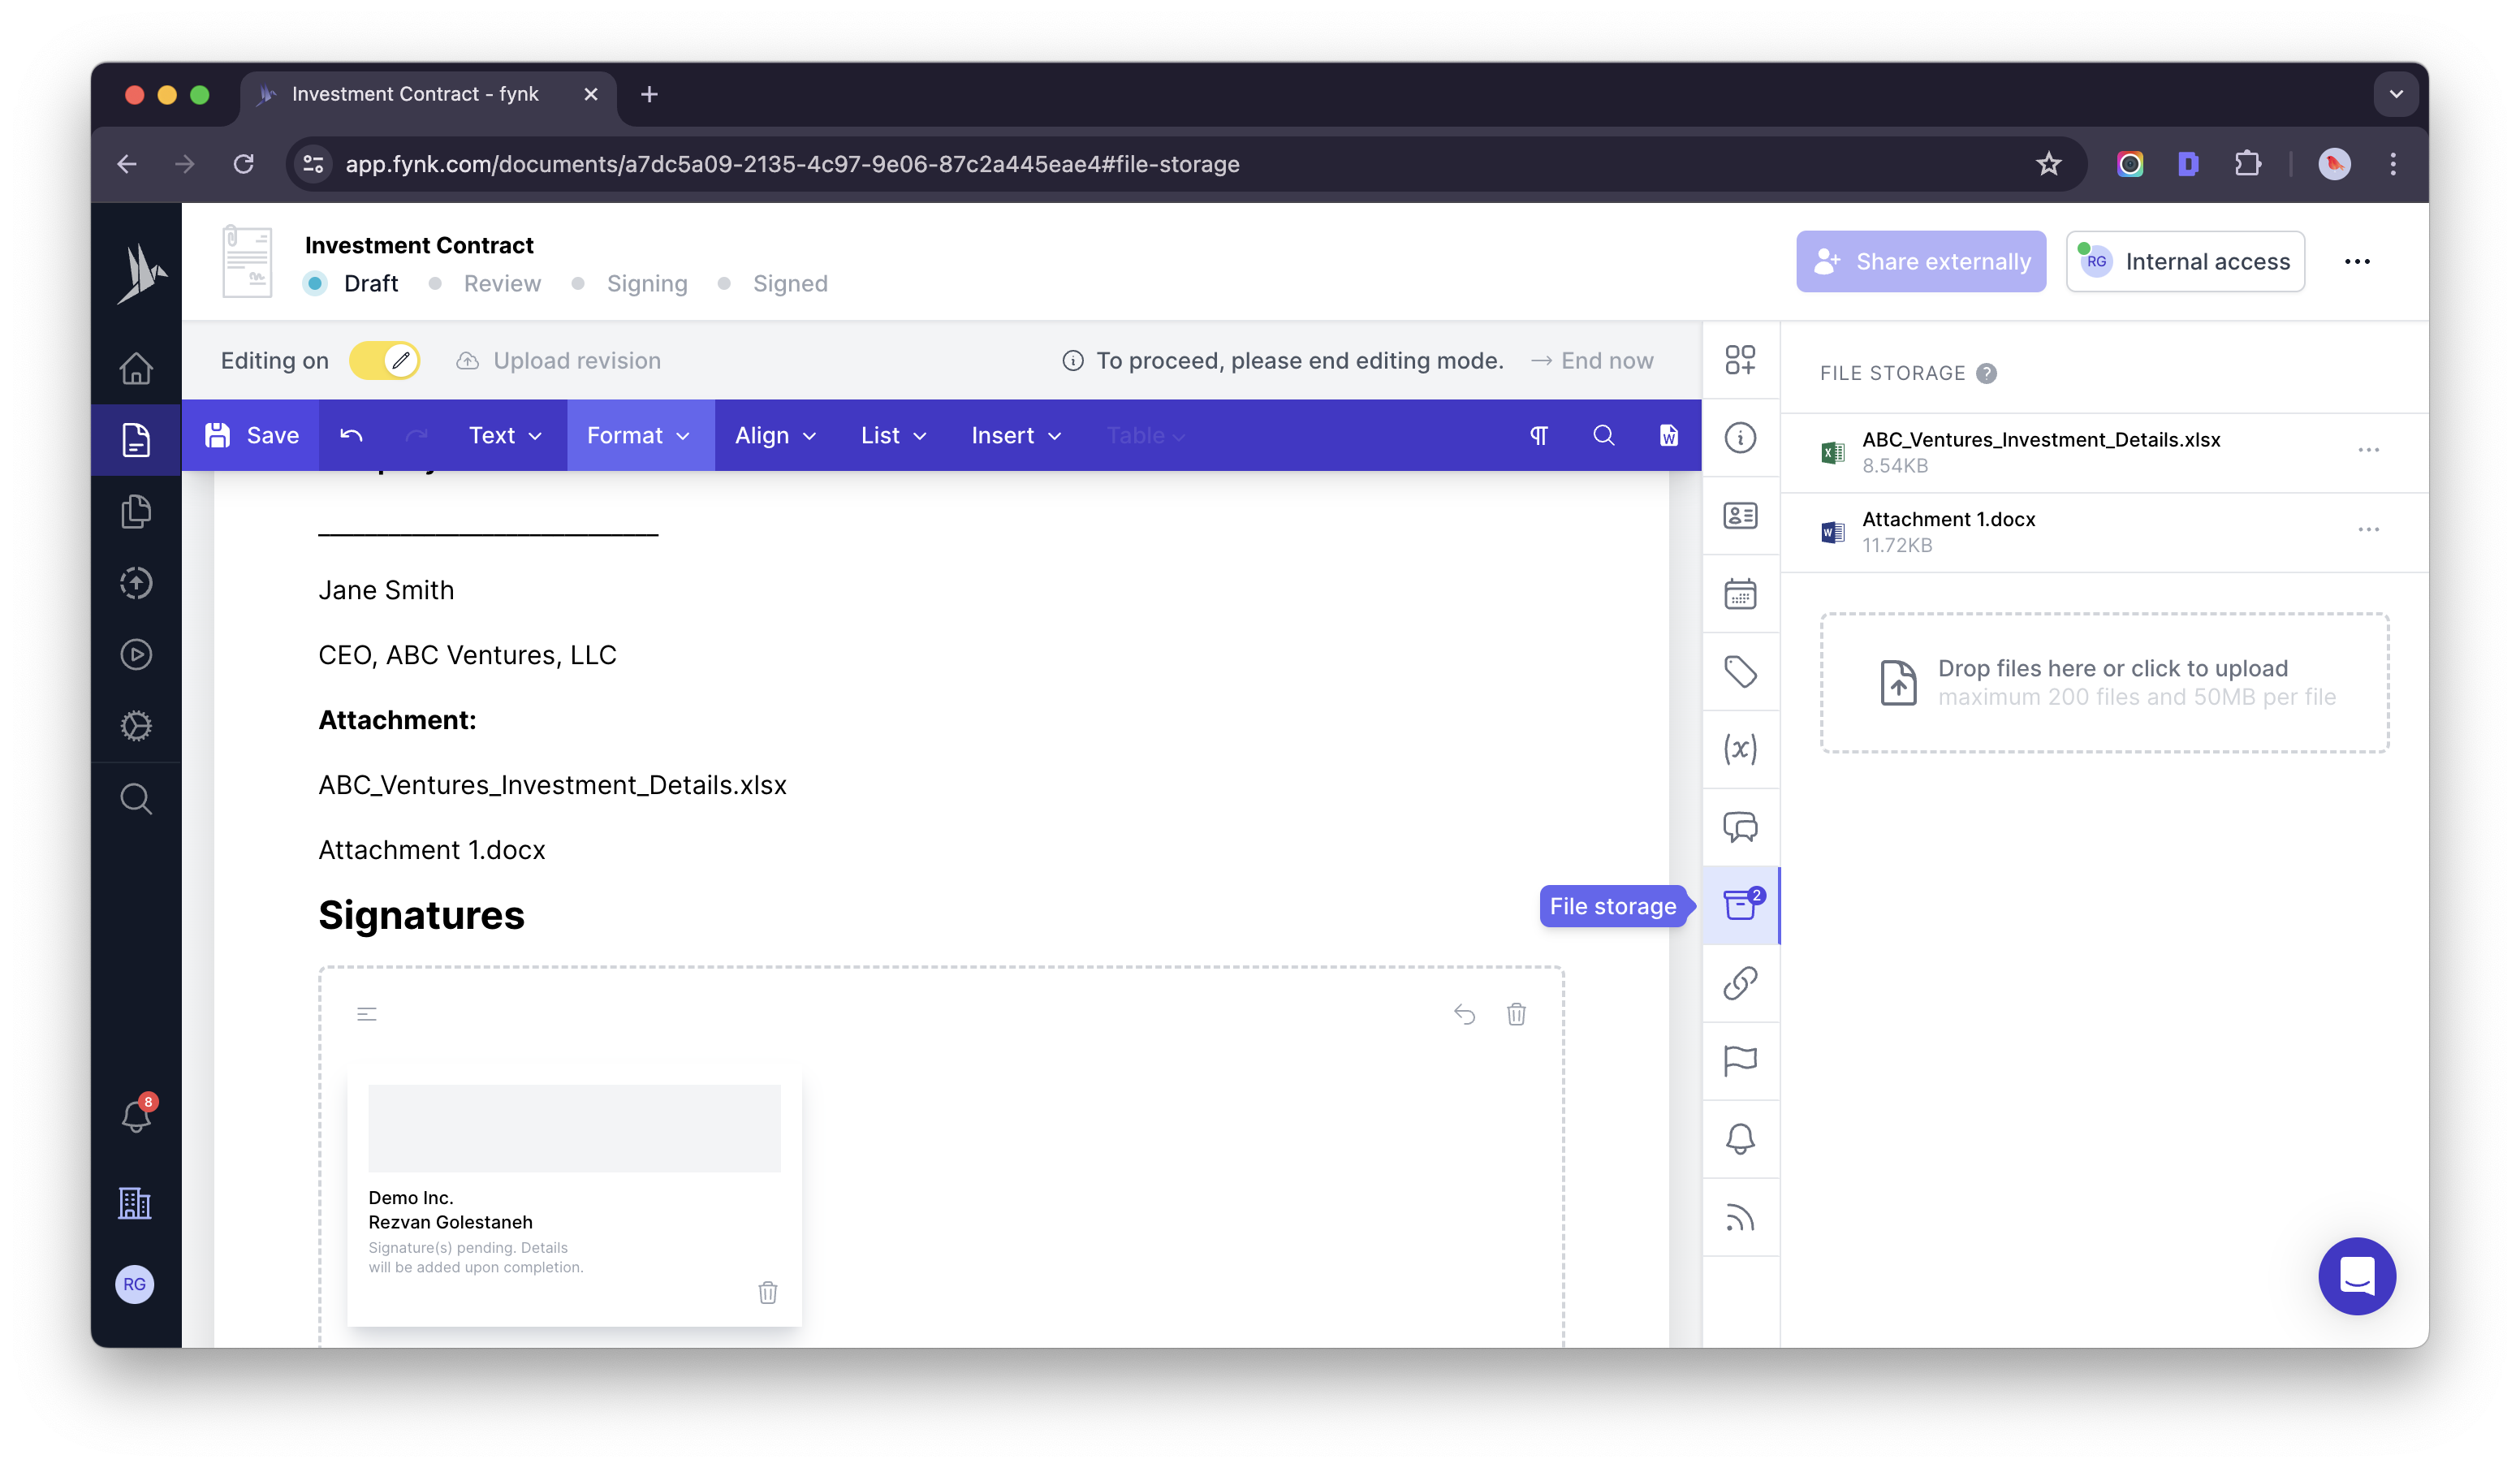2520x1468 pixels.
Task: Click End now to exit editing
Action: click(x=1604, y=360)
